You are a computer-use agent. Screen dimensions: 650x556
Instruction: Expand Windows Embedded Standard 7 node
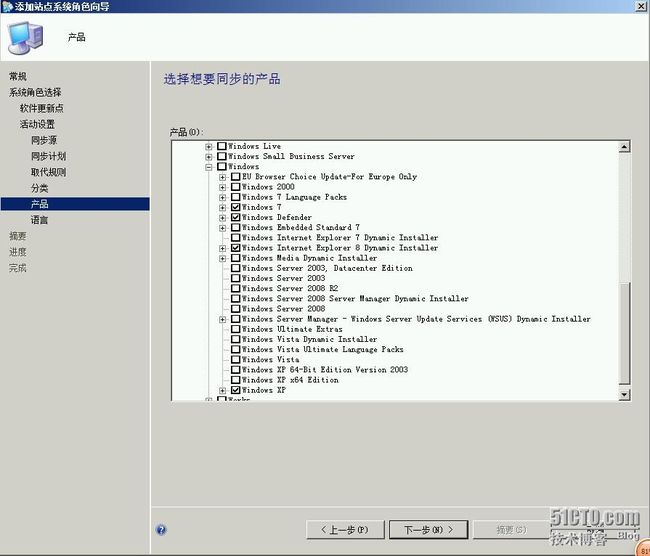click(x=223, y=228)
